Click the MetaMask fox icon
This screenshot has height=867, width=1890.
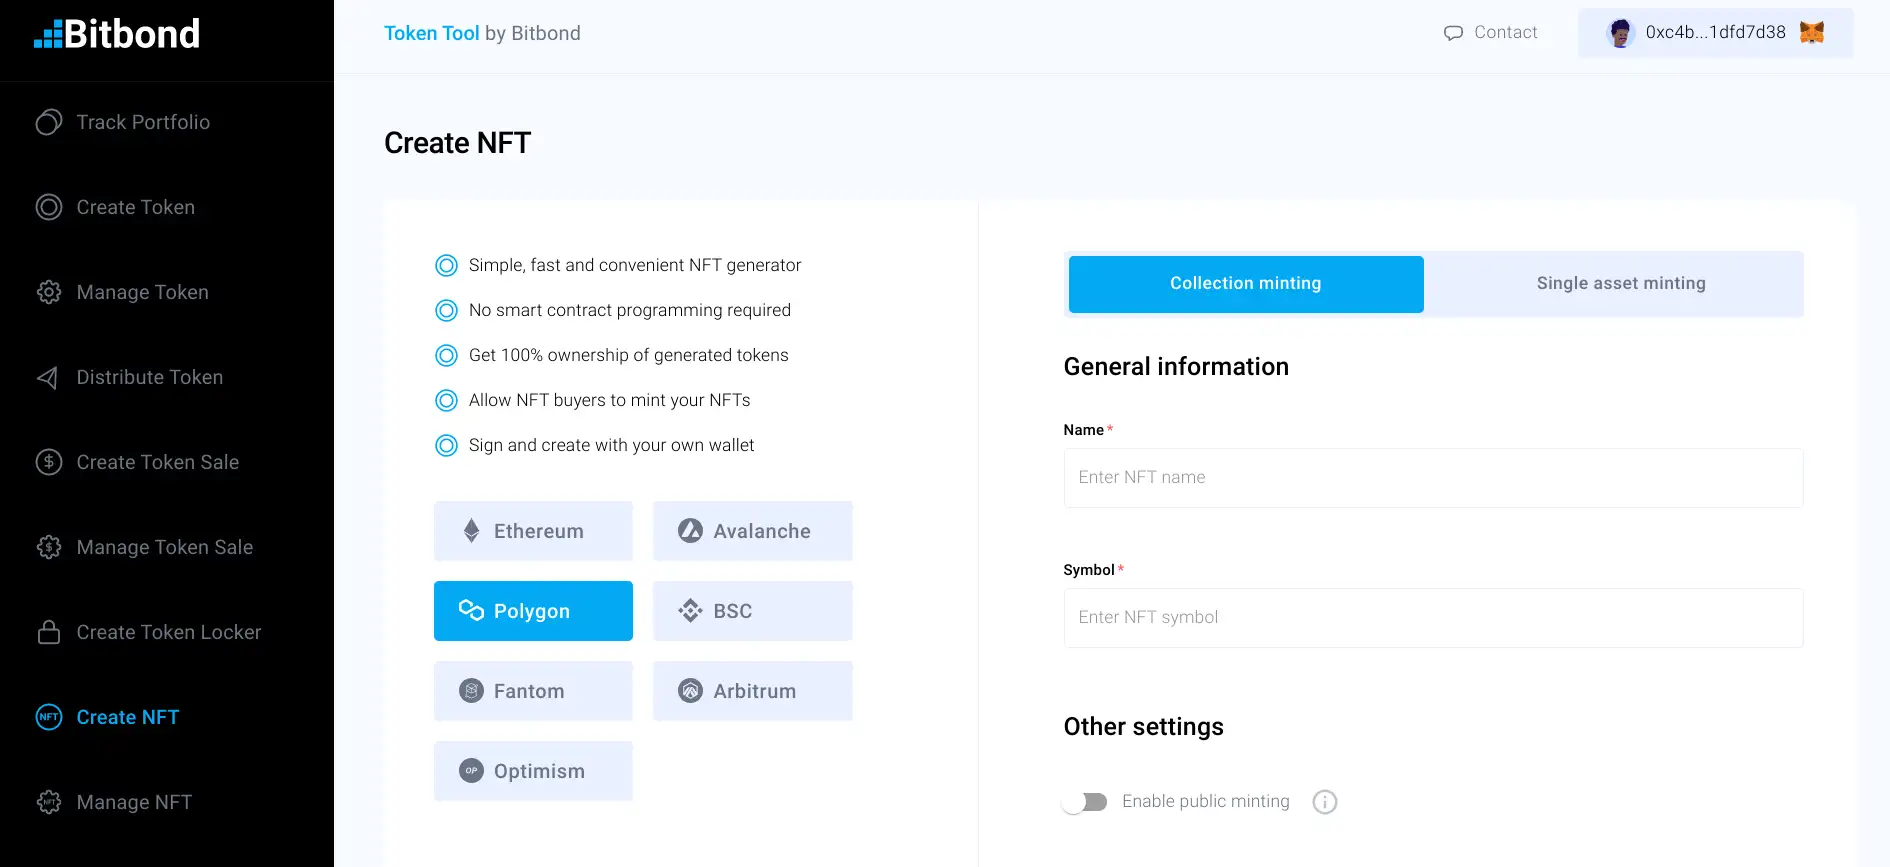point(1811,32)
